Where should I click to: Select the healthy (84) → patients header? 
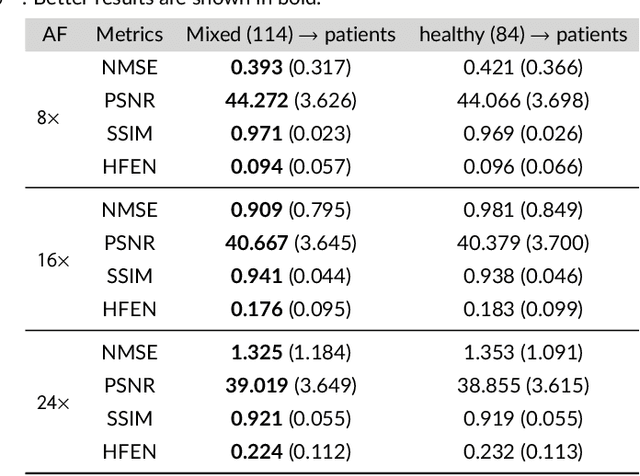(x=523, y=34)
